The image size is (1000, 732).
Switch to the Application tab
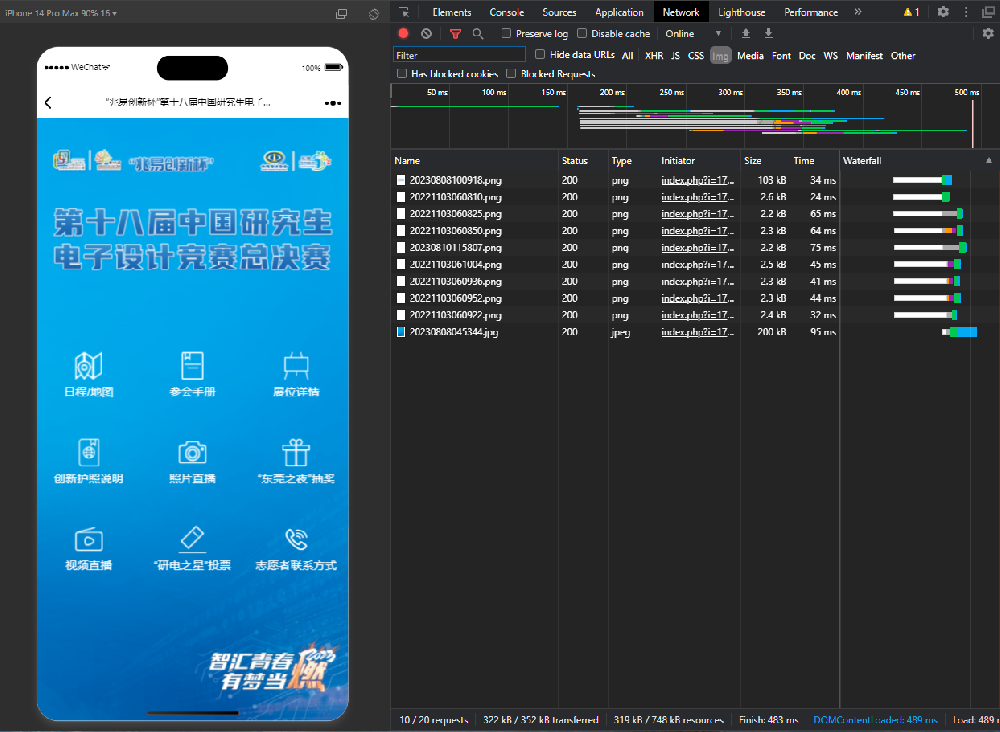619,12
